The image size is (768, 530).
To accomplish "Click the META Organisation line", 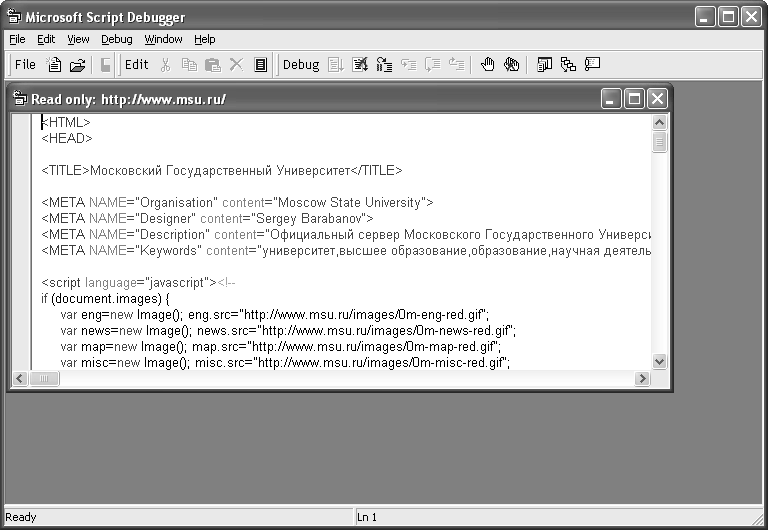I will (238, 202).
